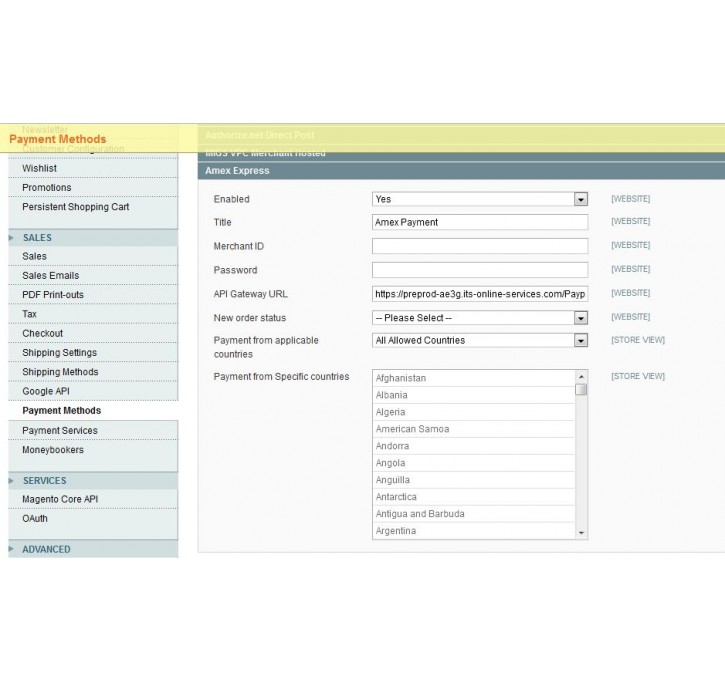The image size is (725, 680).
Task: Open Shipping Settings section
Action: point(92,353)
